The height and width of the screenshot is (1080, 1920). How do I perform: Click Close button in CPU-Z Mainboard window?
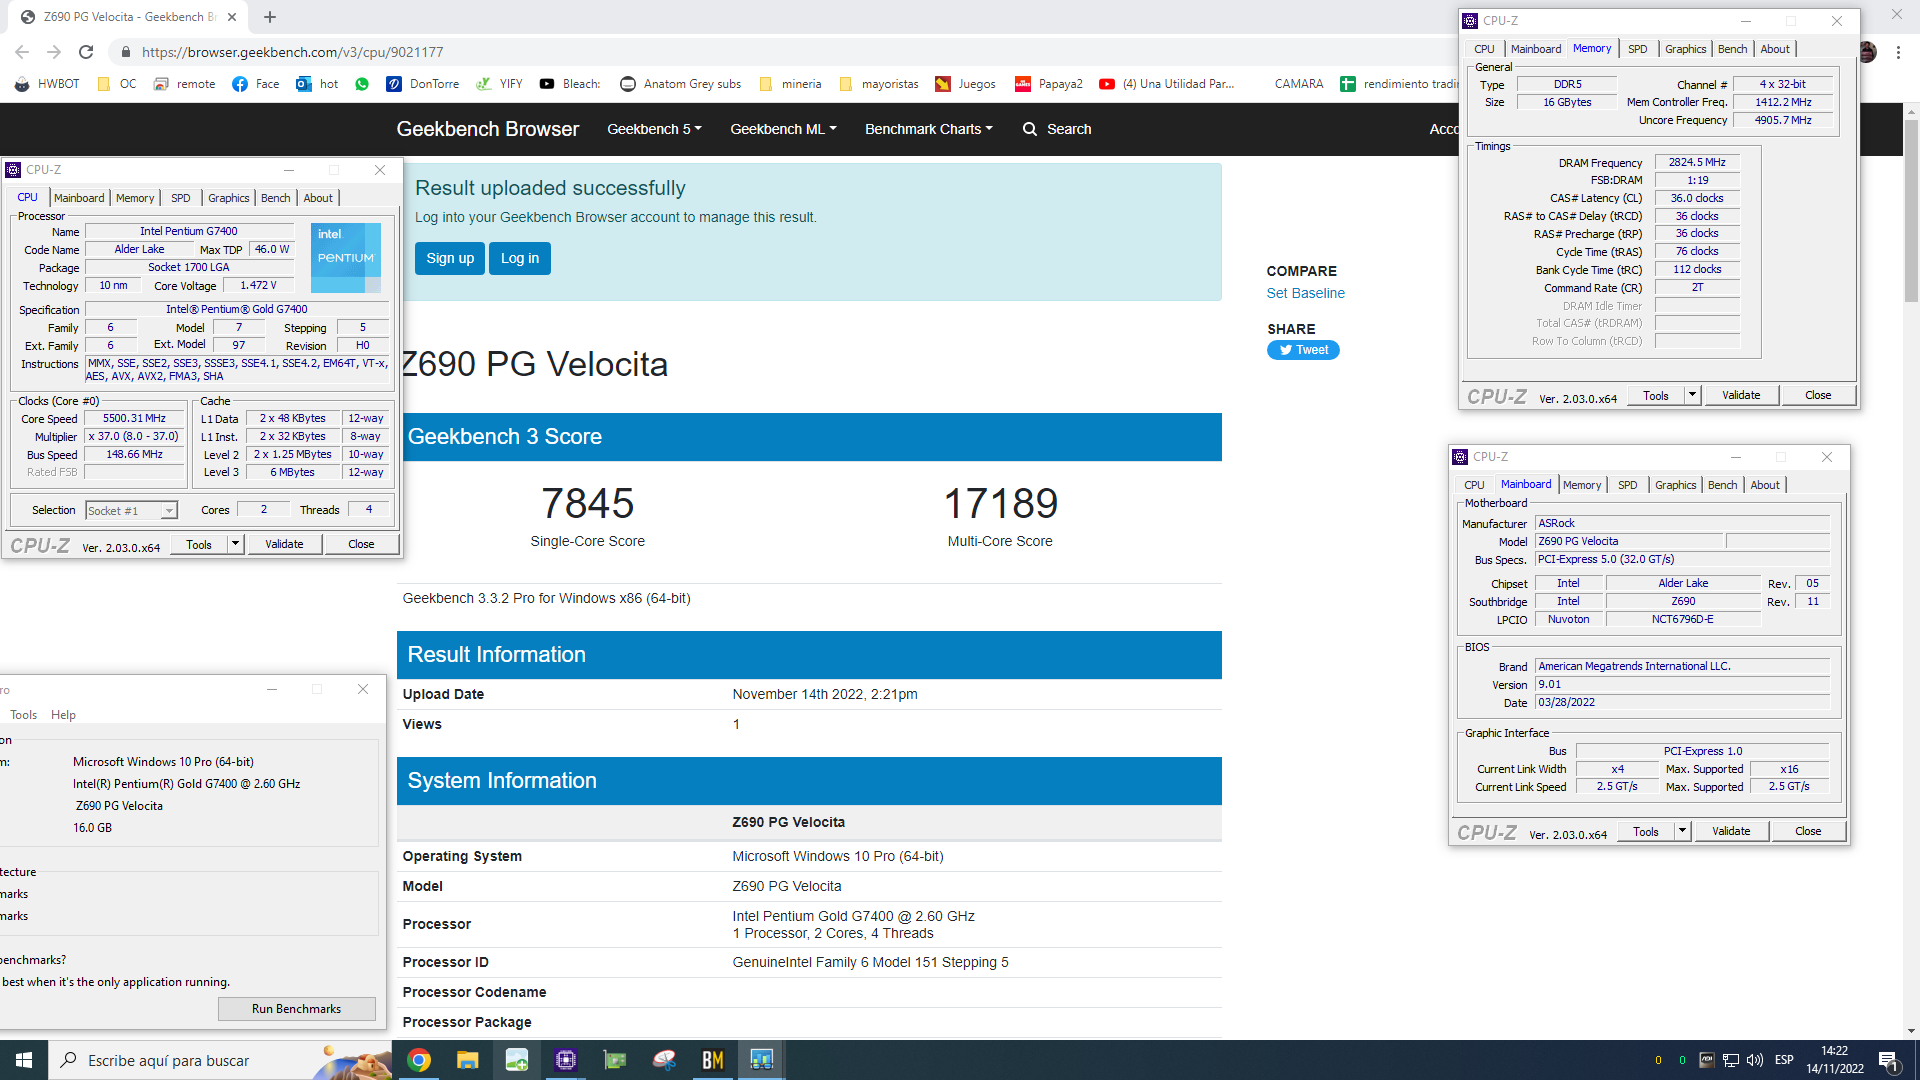tap(1808, 831)
